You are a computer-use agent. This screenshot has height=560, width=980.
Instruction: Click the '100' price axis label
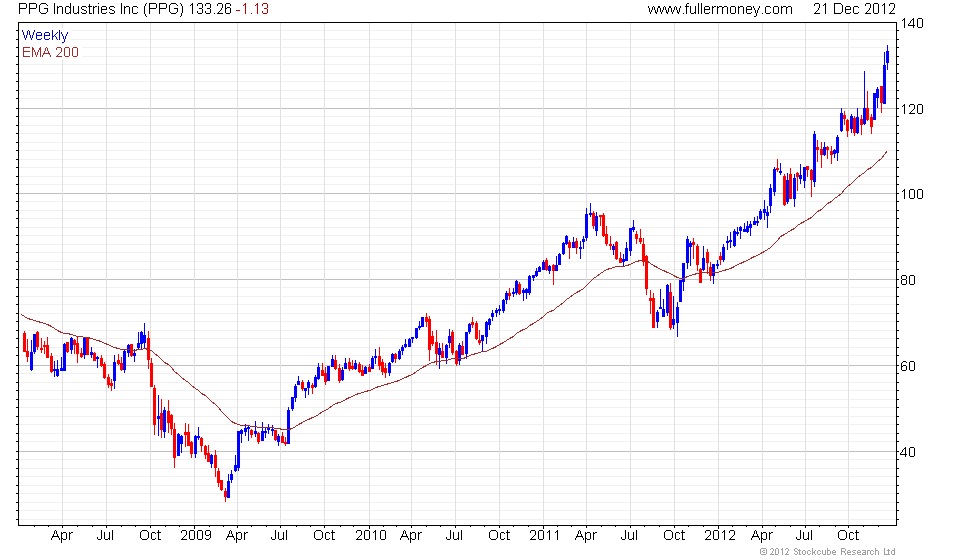[912, 194]
